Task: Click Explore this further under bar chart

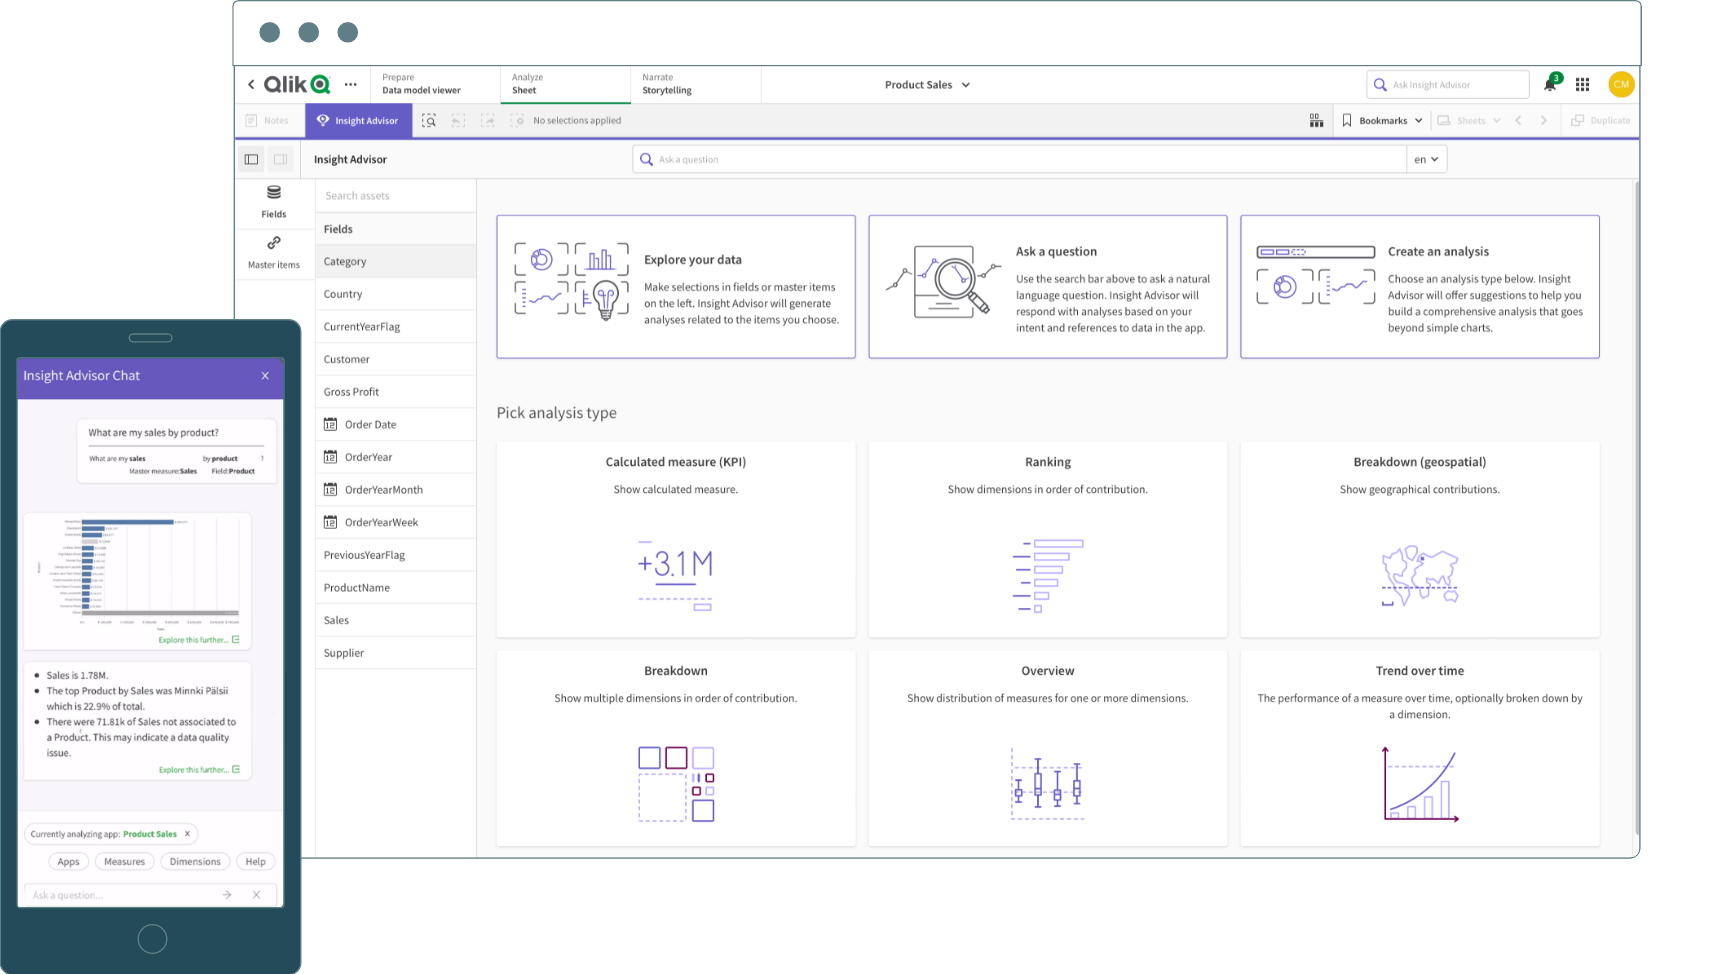Action: (x=198, y=640)
